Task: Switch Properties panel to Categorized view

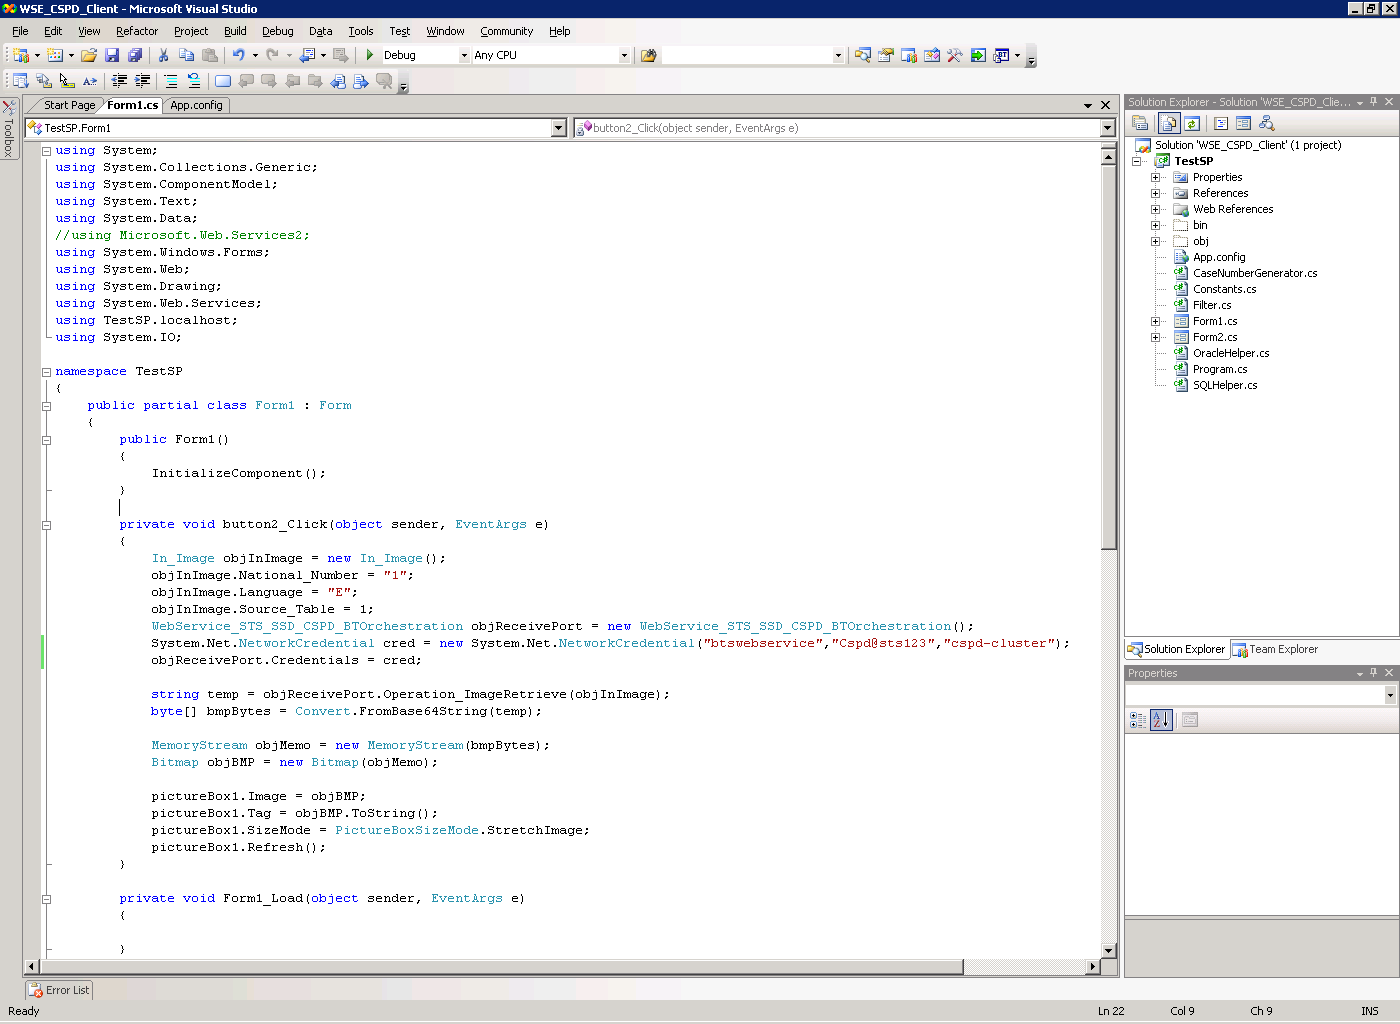Action: [1138, 719]
